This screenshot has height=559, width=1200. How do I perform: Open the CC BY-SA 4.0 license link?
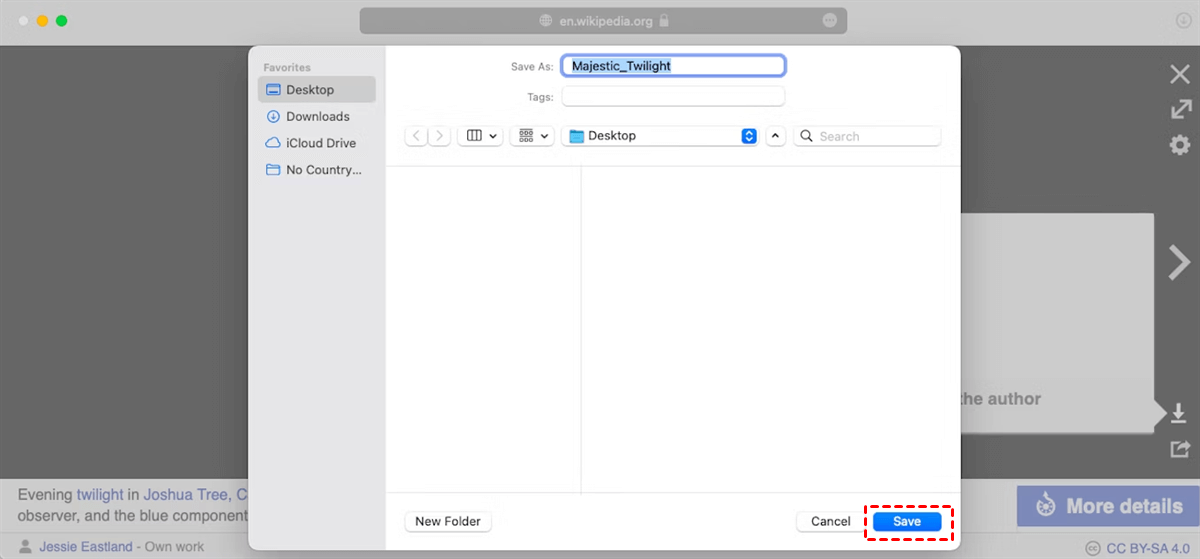[x=1149, y=548]
